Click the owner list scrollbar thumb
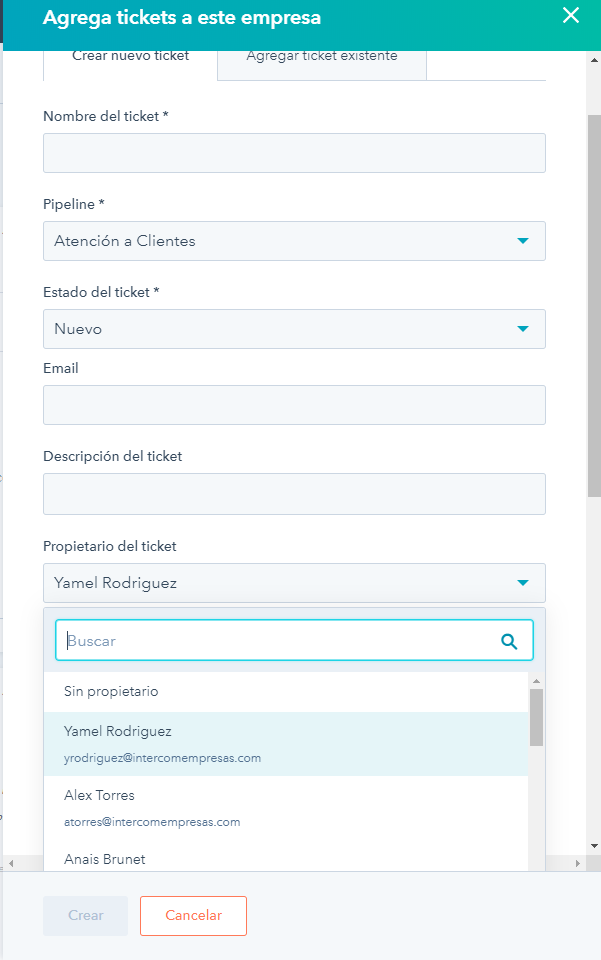Viewport: 601px width, 960px height. 537,717
